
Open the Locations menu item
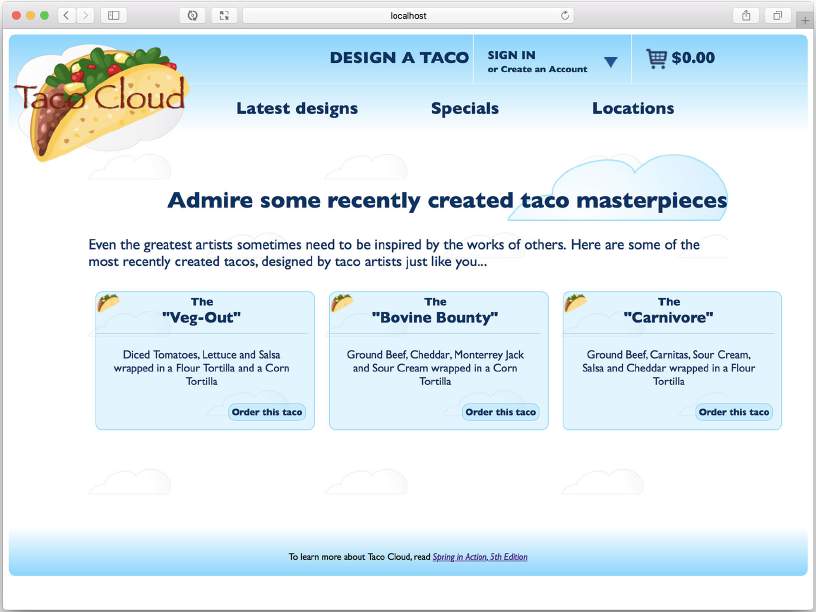coord(633,108)
